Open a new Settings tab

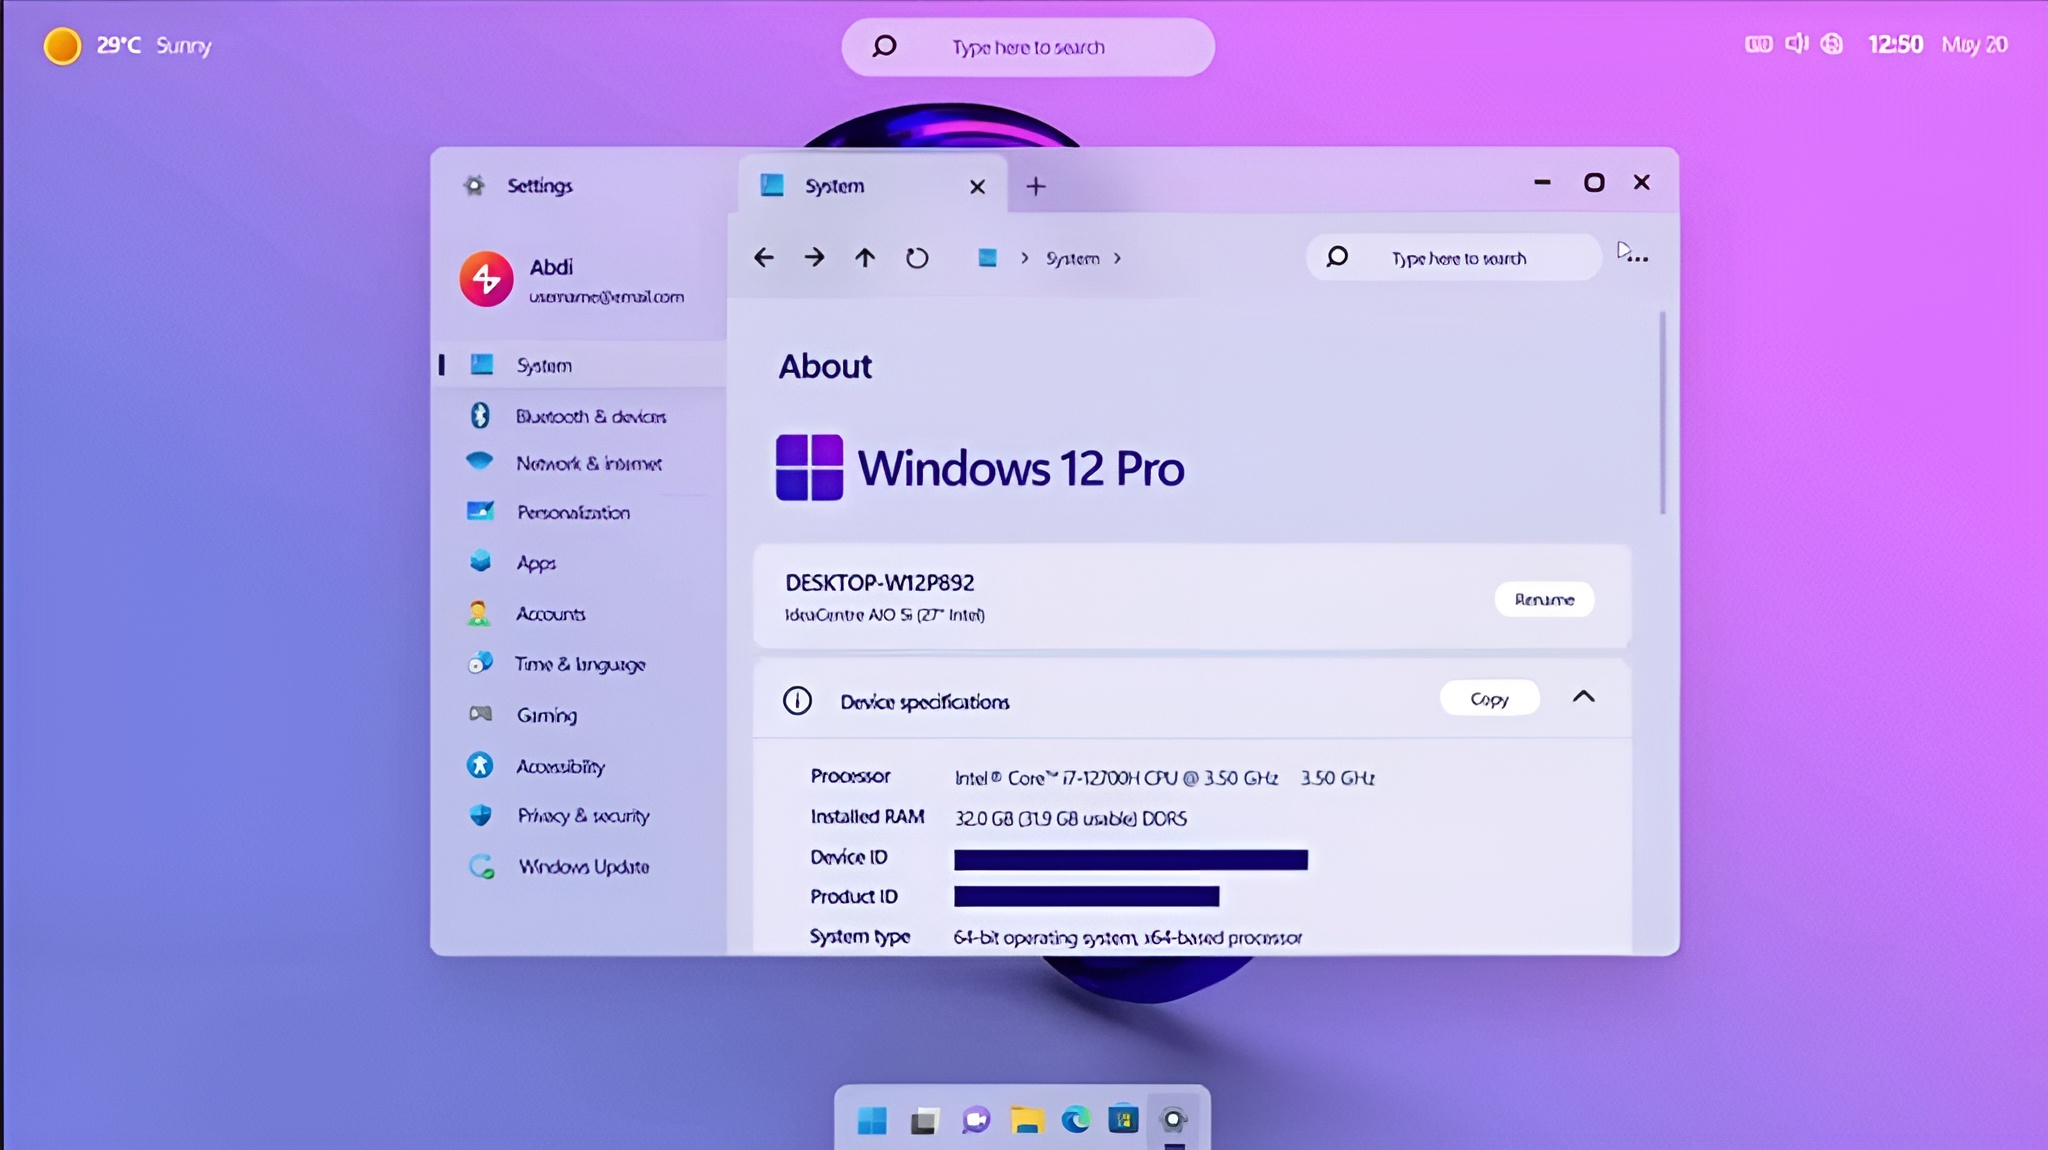[x=1036, y=185]
